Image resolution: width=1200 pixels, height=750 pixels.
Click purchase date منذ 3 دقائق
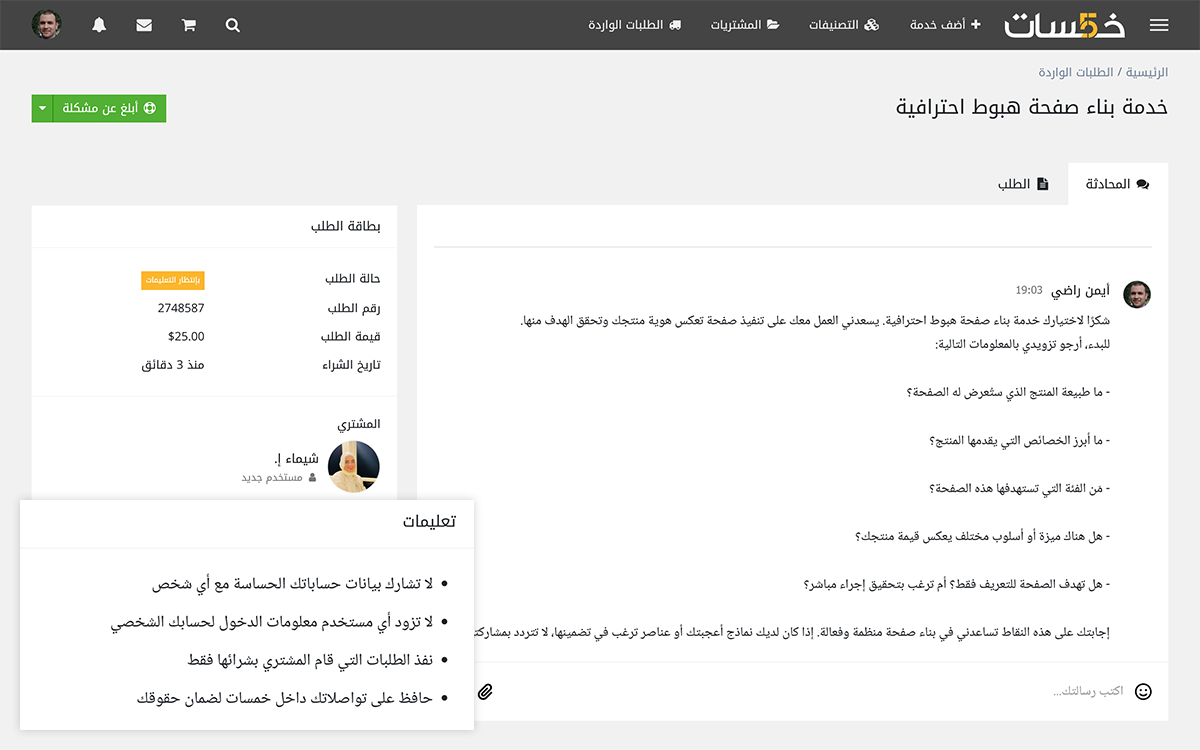click(x=173, y=365)
